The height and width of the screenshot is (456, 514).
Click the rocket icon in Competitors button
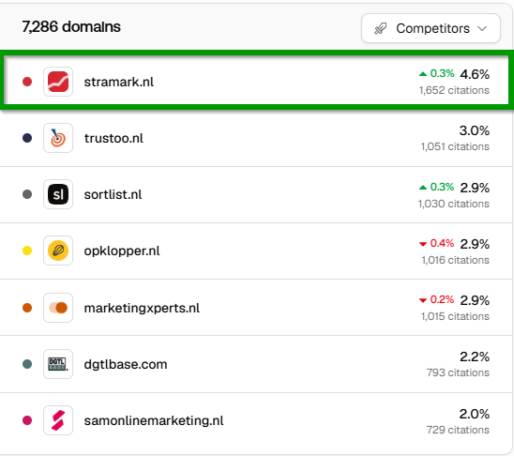380,28
